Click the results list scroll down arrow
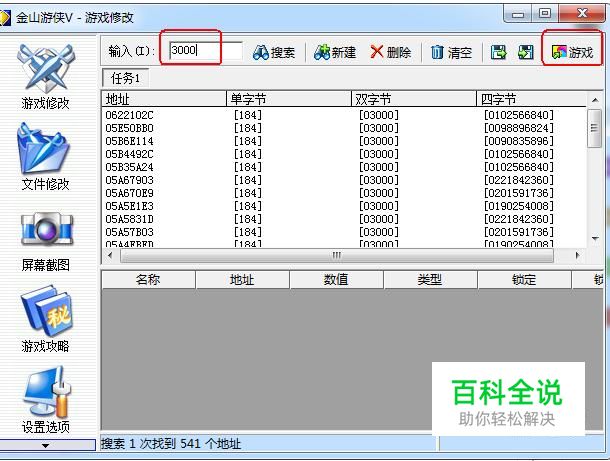Viewport: 610px width, 461px height. (x=595, y=238)
